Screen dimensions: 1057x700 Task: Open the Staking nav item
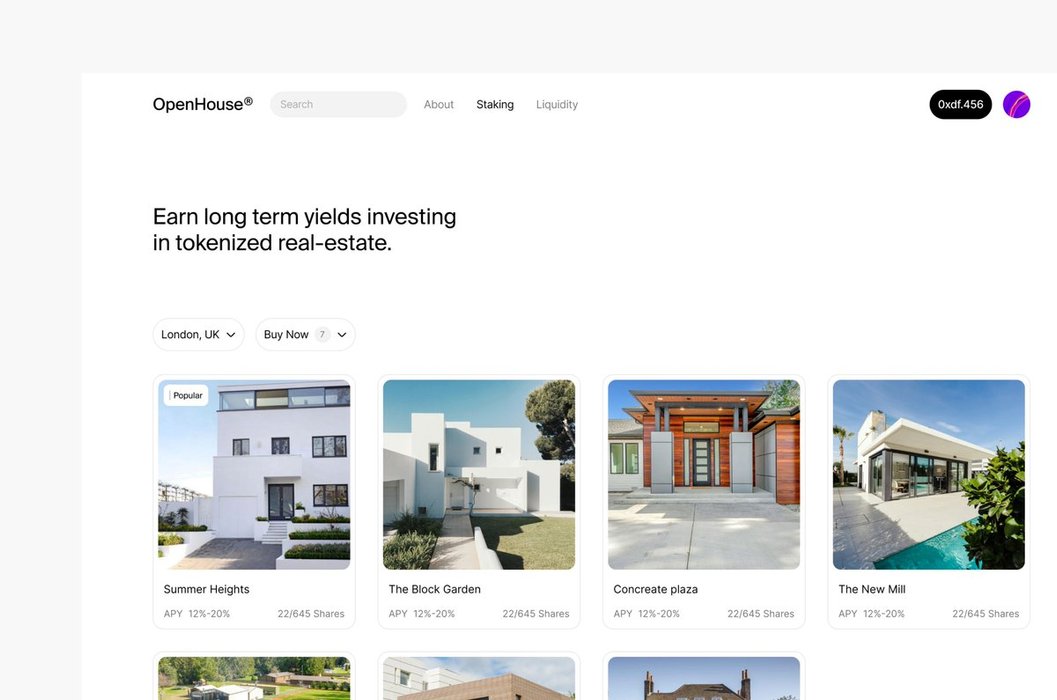[495, 105]
